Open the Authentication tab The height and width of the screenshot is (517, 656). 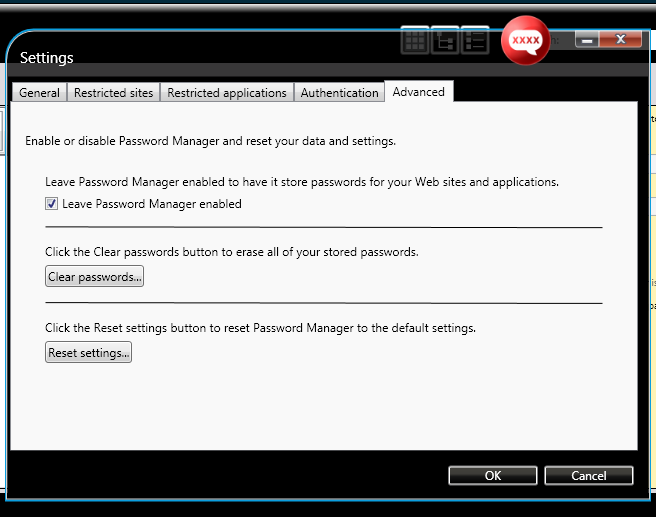click(x=340, y=93)
